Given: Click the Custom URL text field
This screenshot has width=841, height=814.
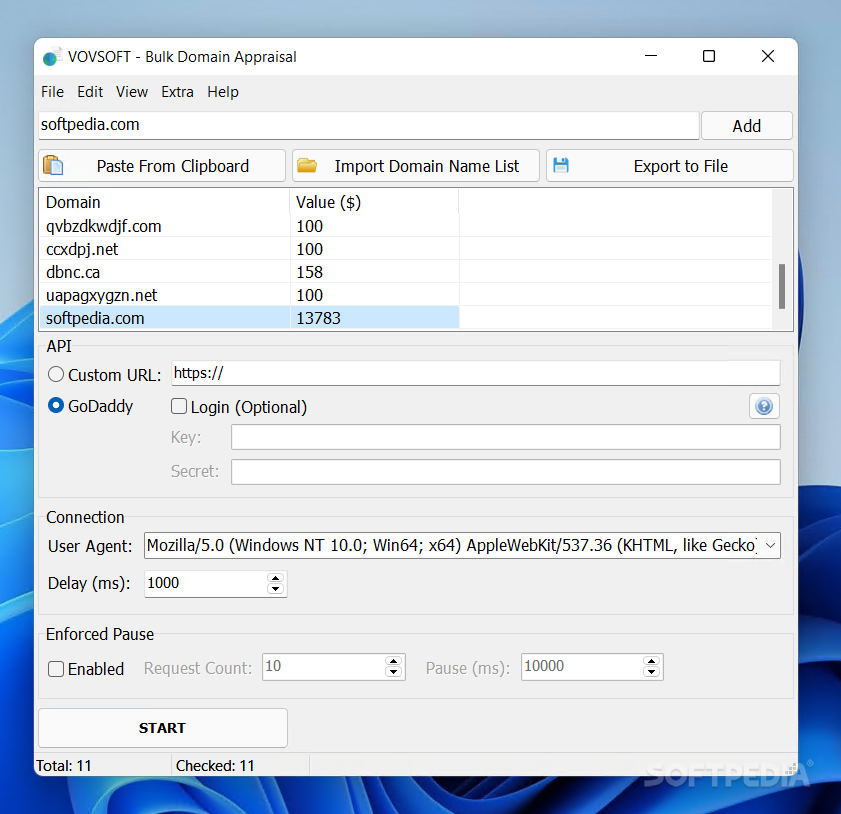Looking at the screenshot, I should click(476, 373).
